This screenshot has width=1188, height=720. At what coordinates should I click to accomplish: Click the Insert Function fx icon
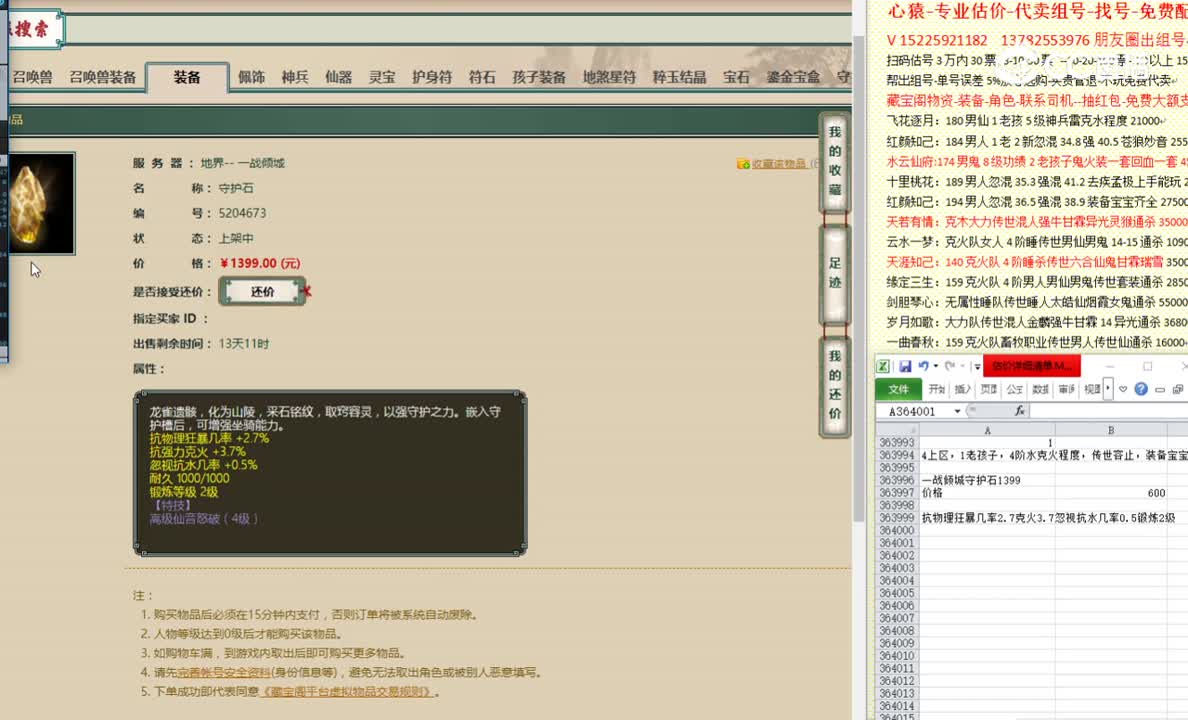1019,409
